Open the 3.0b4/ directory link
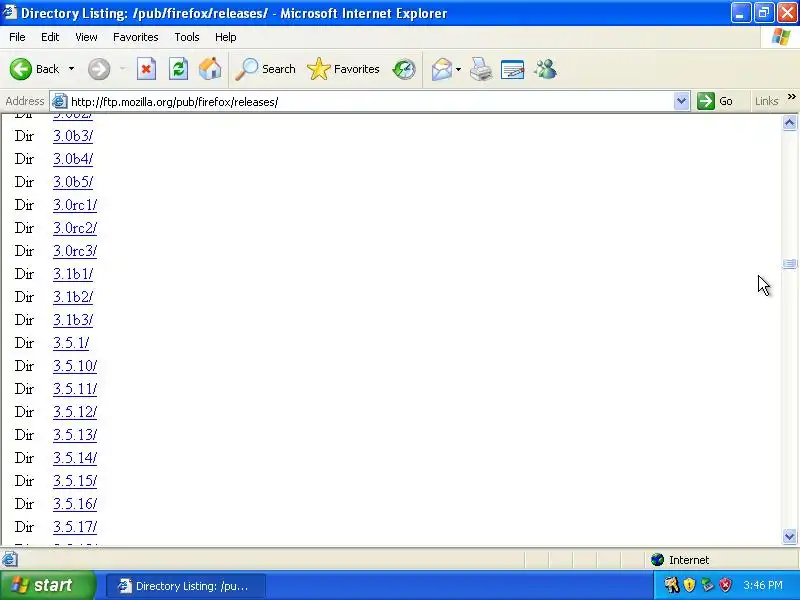The height and width of the screenshot is (600, 800). point(73,159)
